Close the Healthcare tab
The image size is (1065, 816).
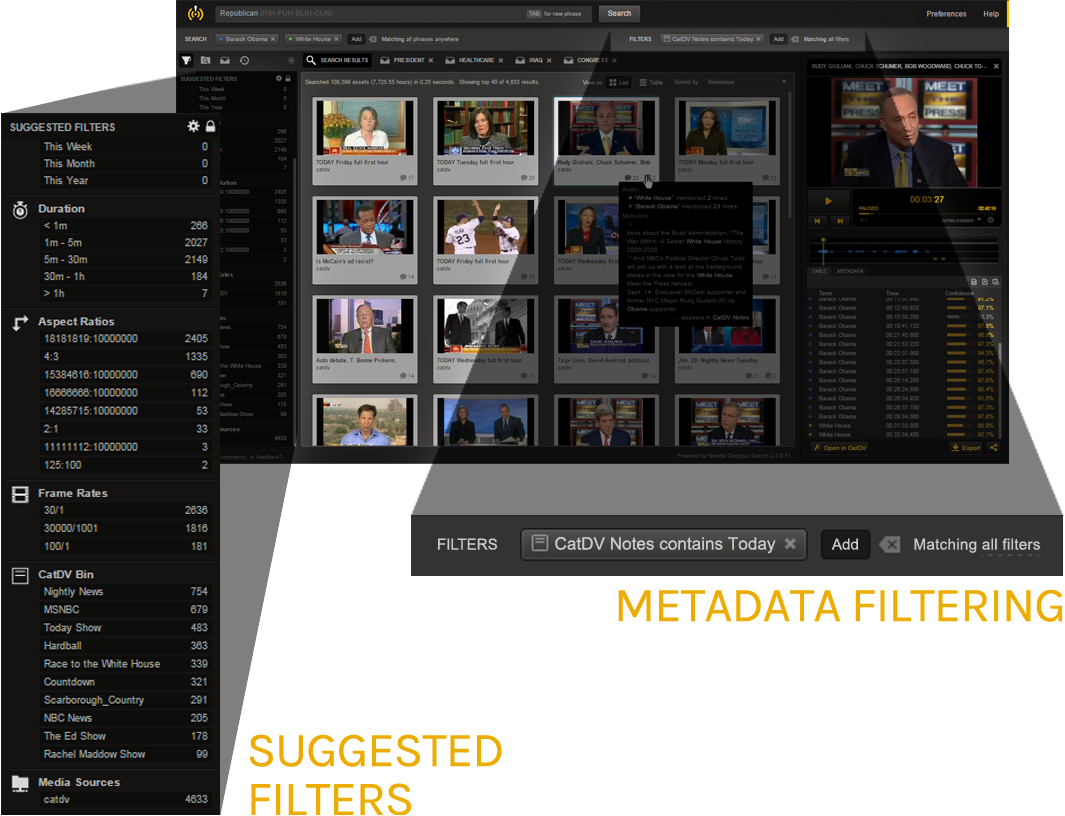click(x=501, y=60)
